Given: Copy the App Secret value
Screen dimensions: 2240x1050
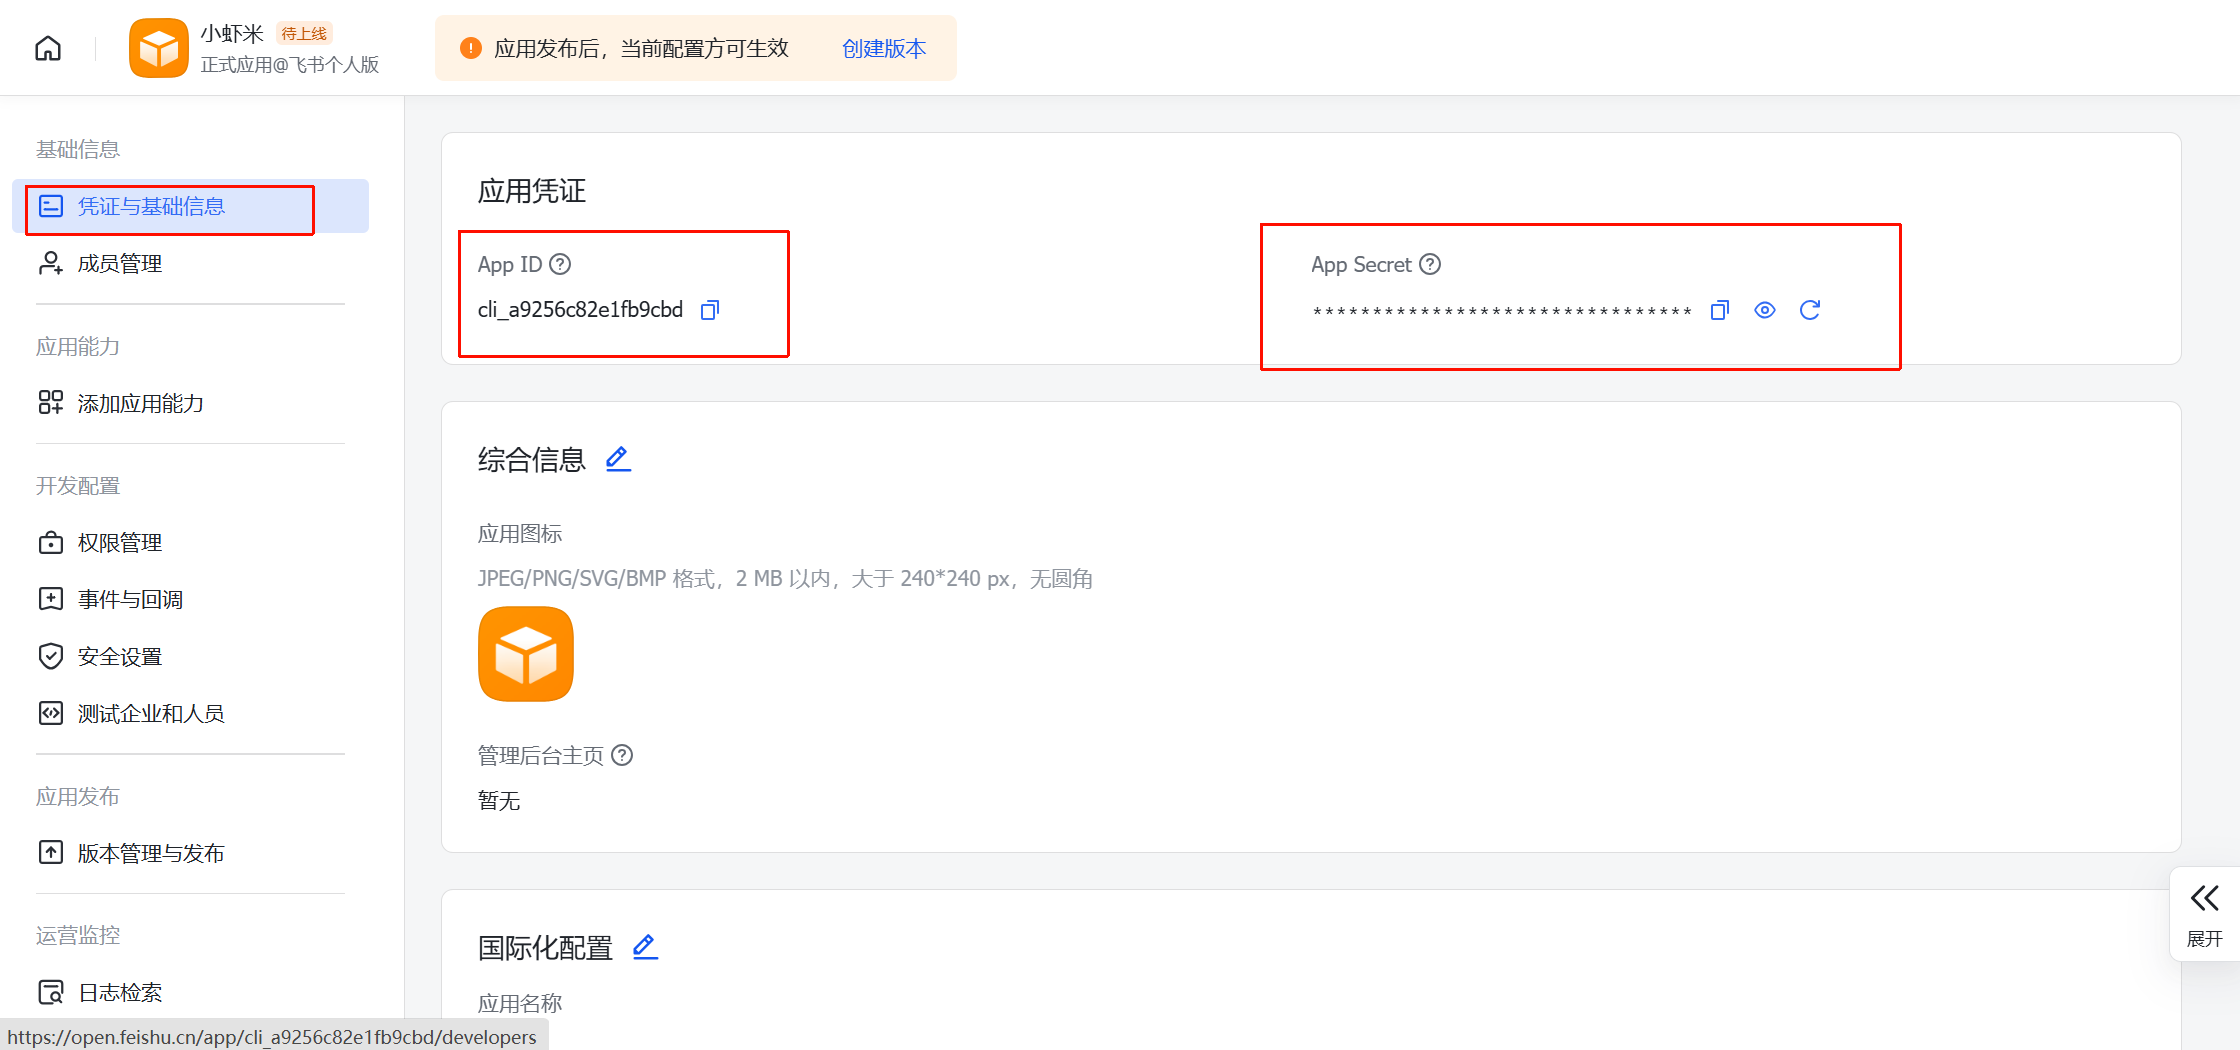Looking at the screenshot, I should click(x=1720, y=310).
